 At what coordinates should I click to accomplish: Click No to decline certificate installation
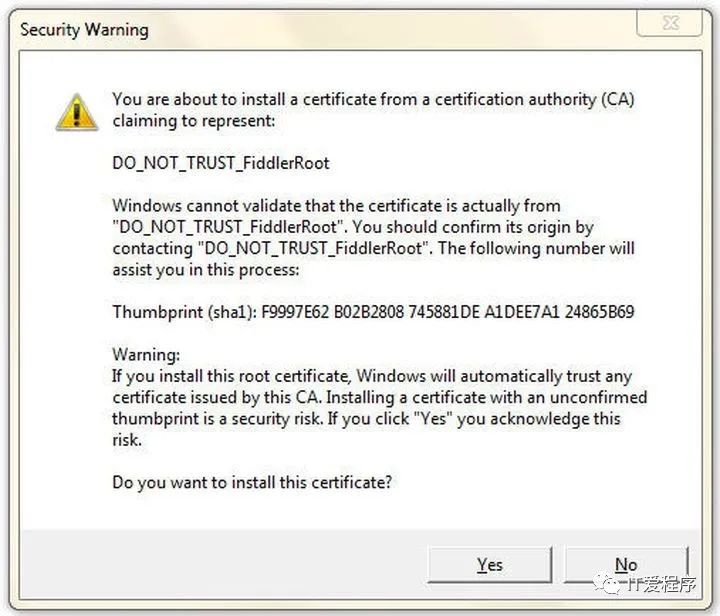[x=626, y=565]
